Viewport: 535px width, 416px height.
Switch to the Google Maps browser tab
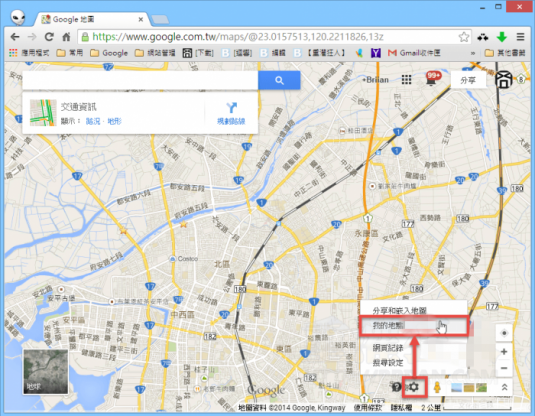[x=91, y=19]
